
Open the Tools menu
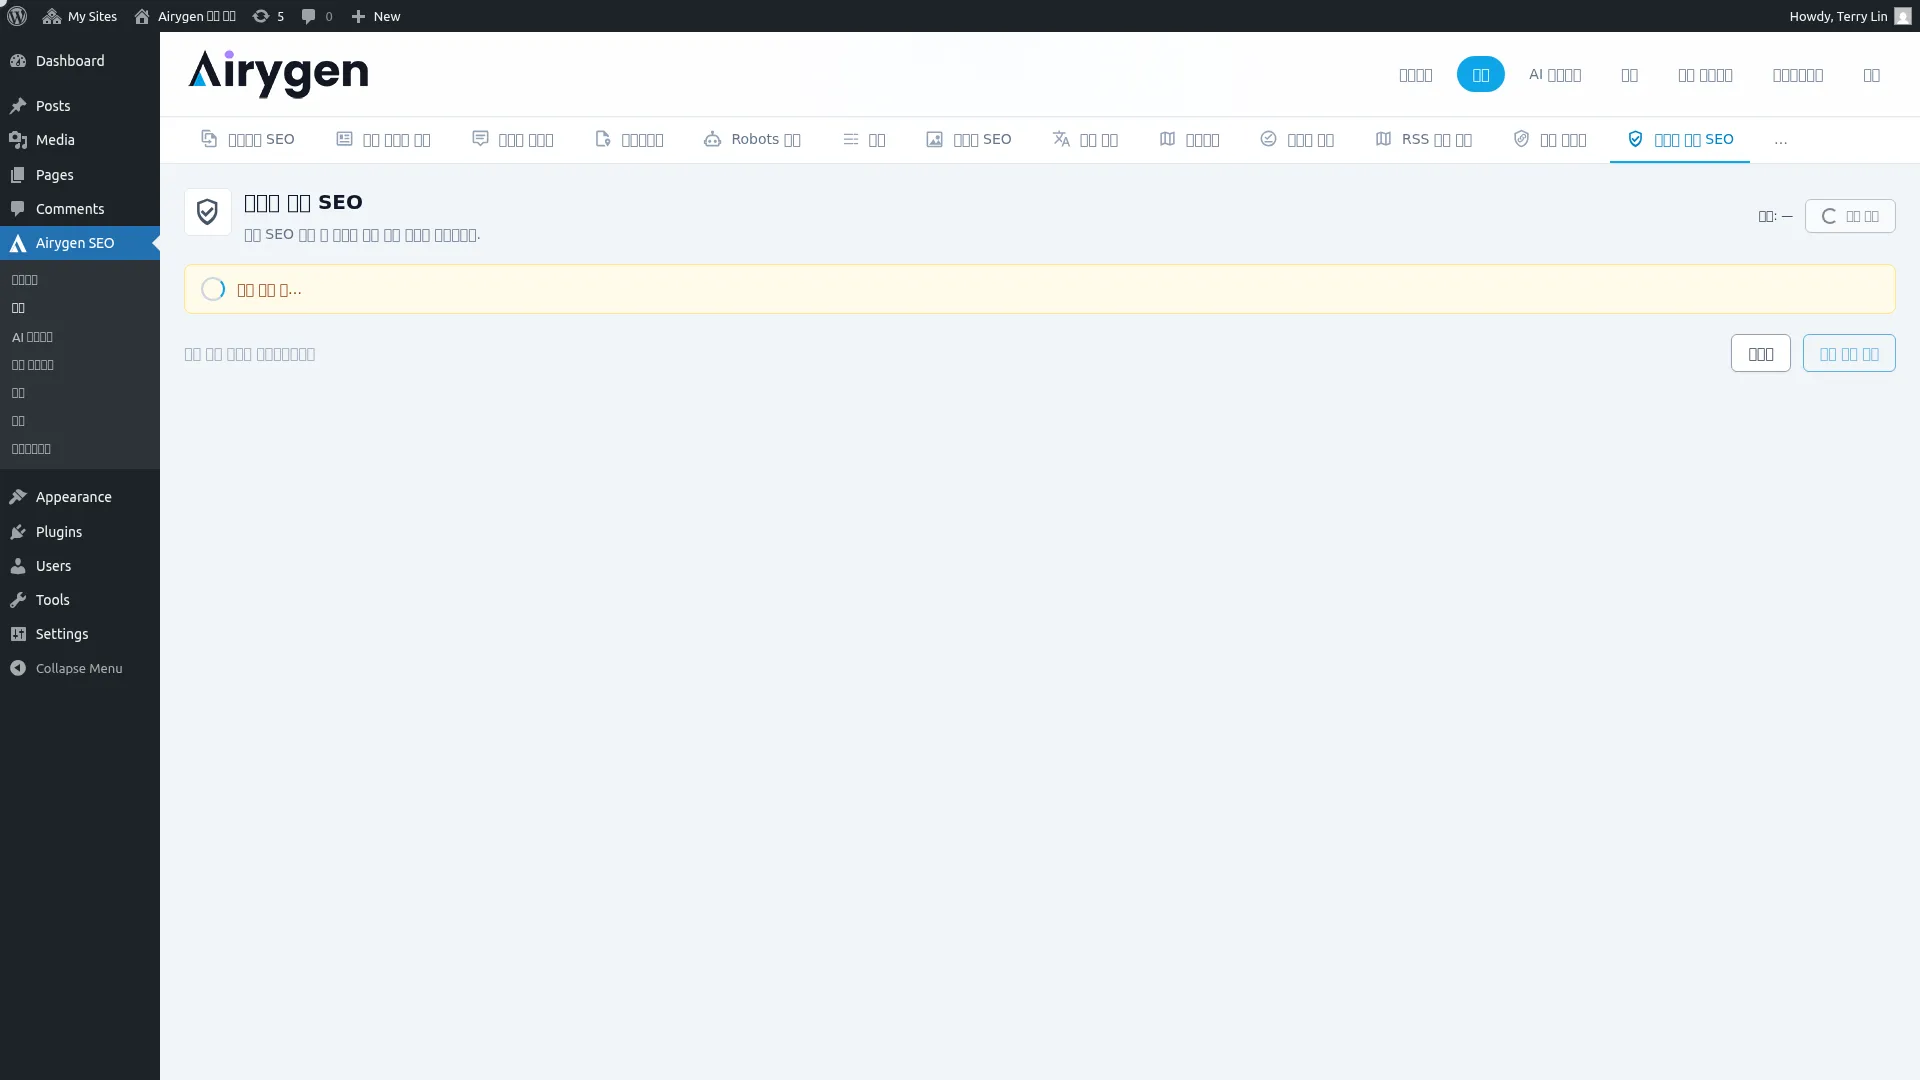(80, 600)
